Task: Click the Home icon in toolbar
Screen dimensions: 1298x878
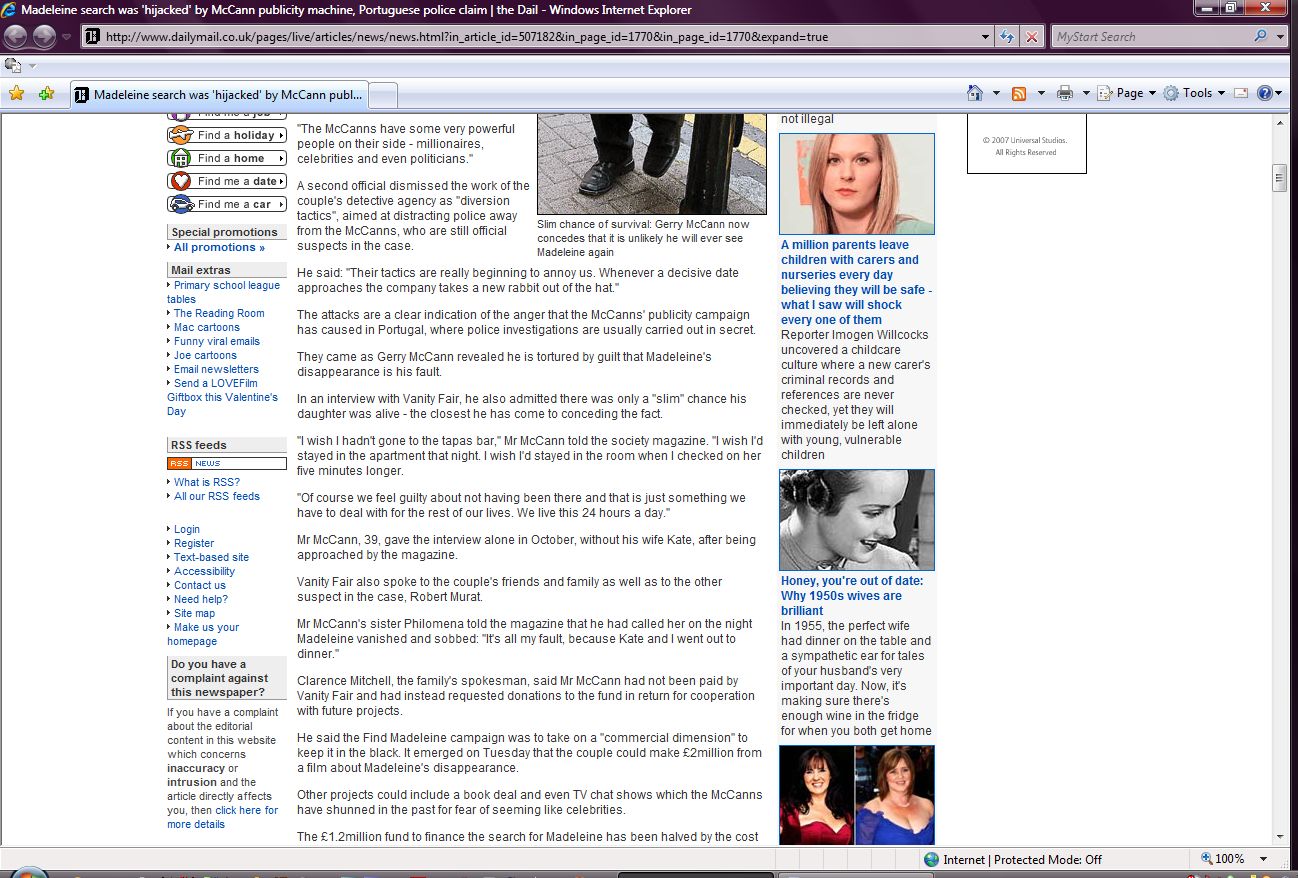Action: point(975,93)
